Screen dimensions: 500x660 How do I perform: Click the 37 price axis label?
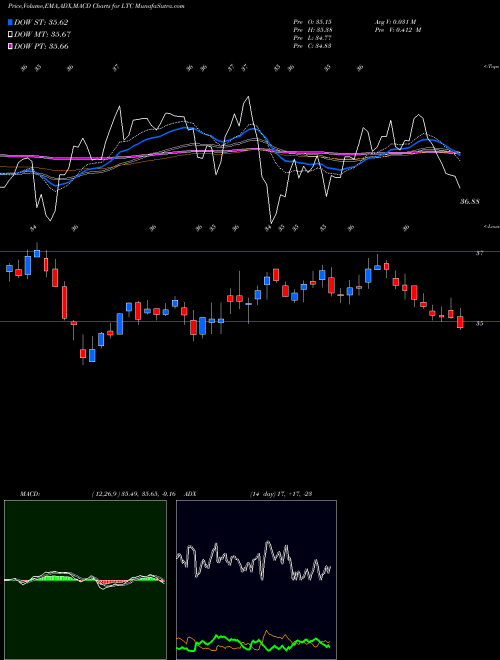pos(479,253)
